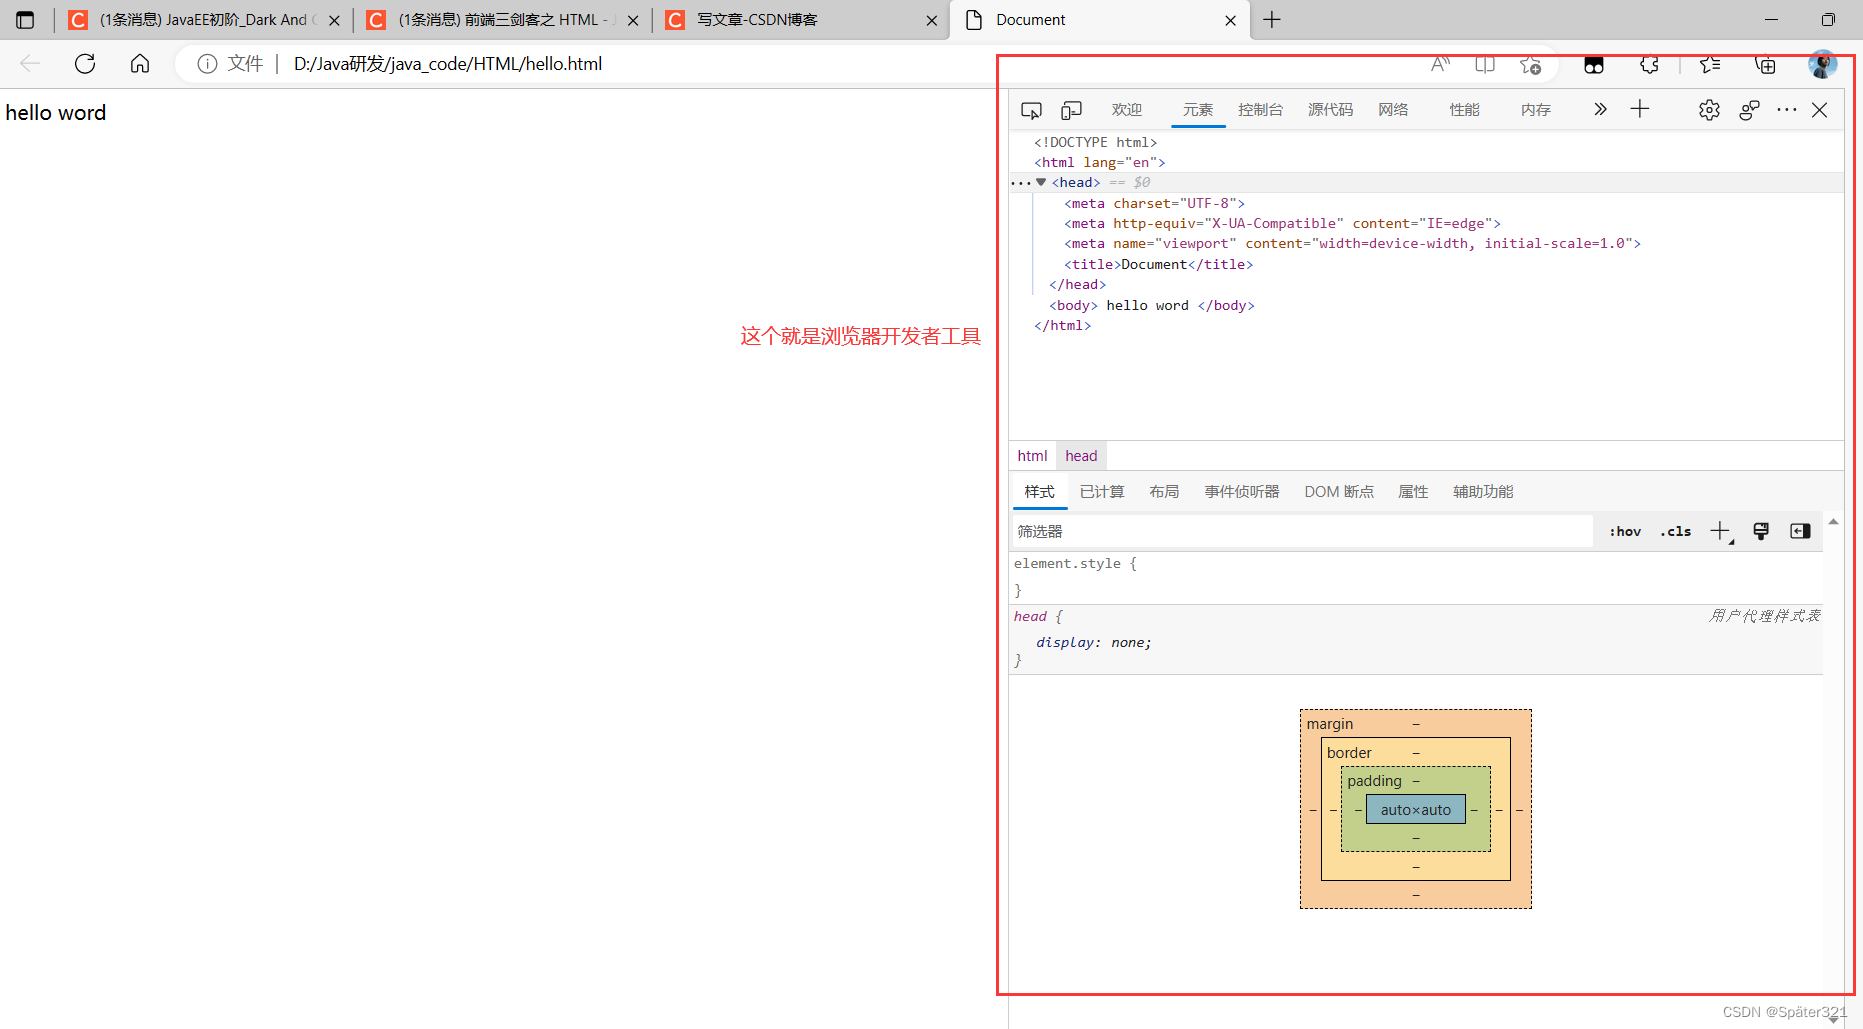The height and width of the screenshot is (1029, 1863).
Task: Select the body element line
Action: [x=1151, y=306]
